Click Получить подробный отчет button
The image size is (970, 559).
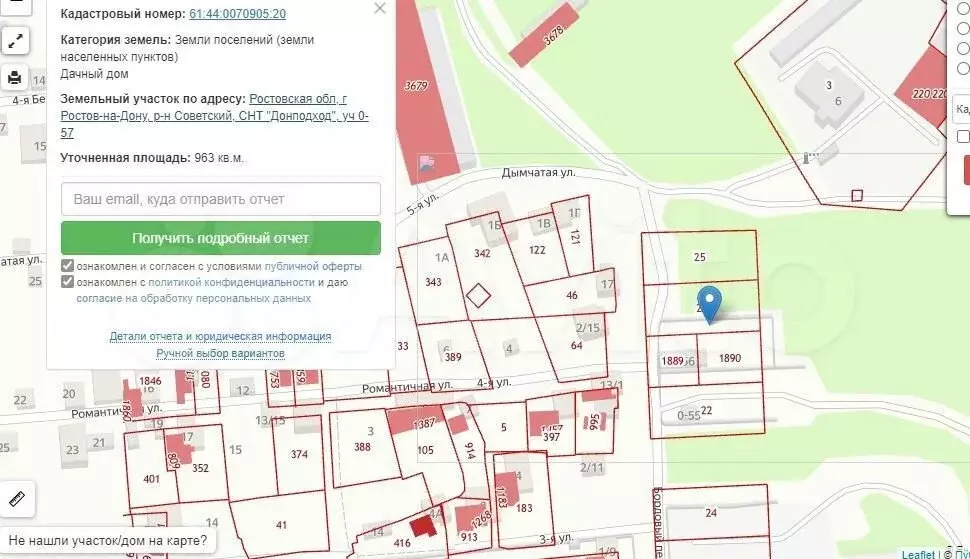click(221, 238)
